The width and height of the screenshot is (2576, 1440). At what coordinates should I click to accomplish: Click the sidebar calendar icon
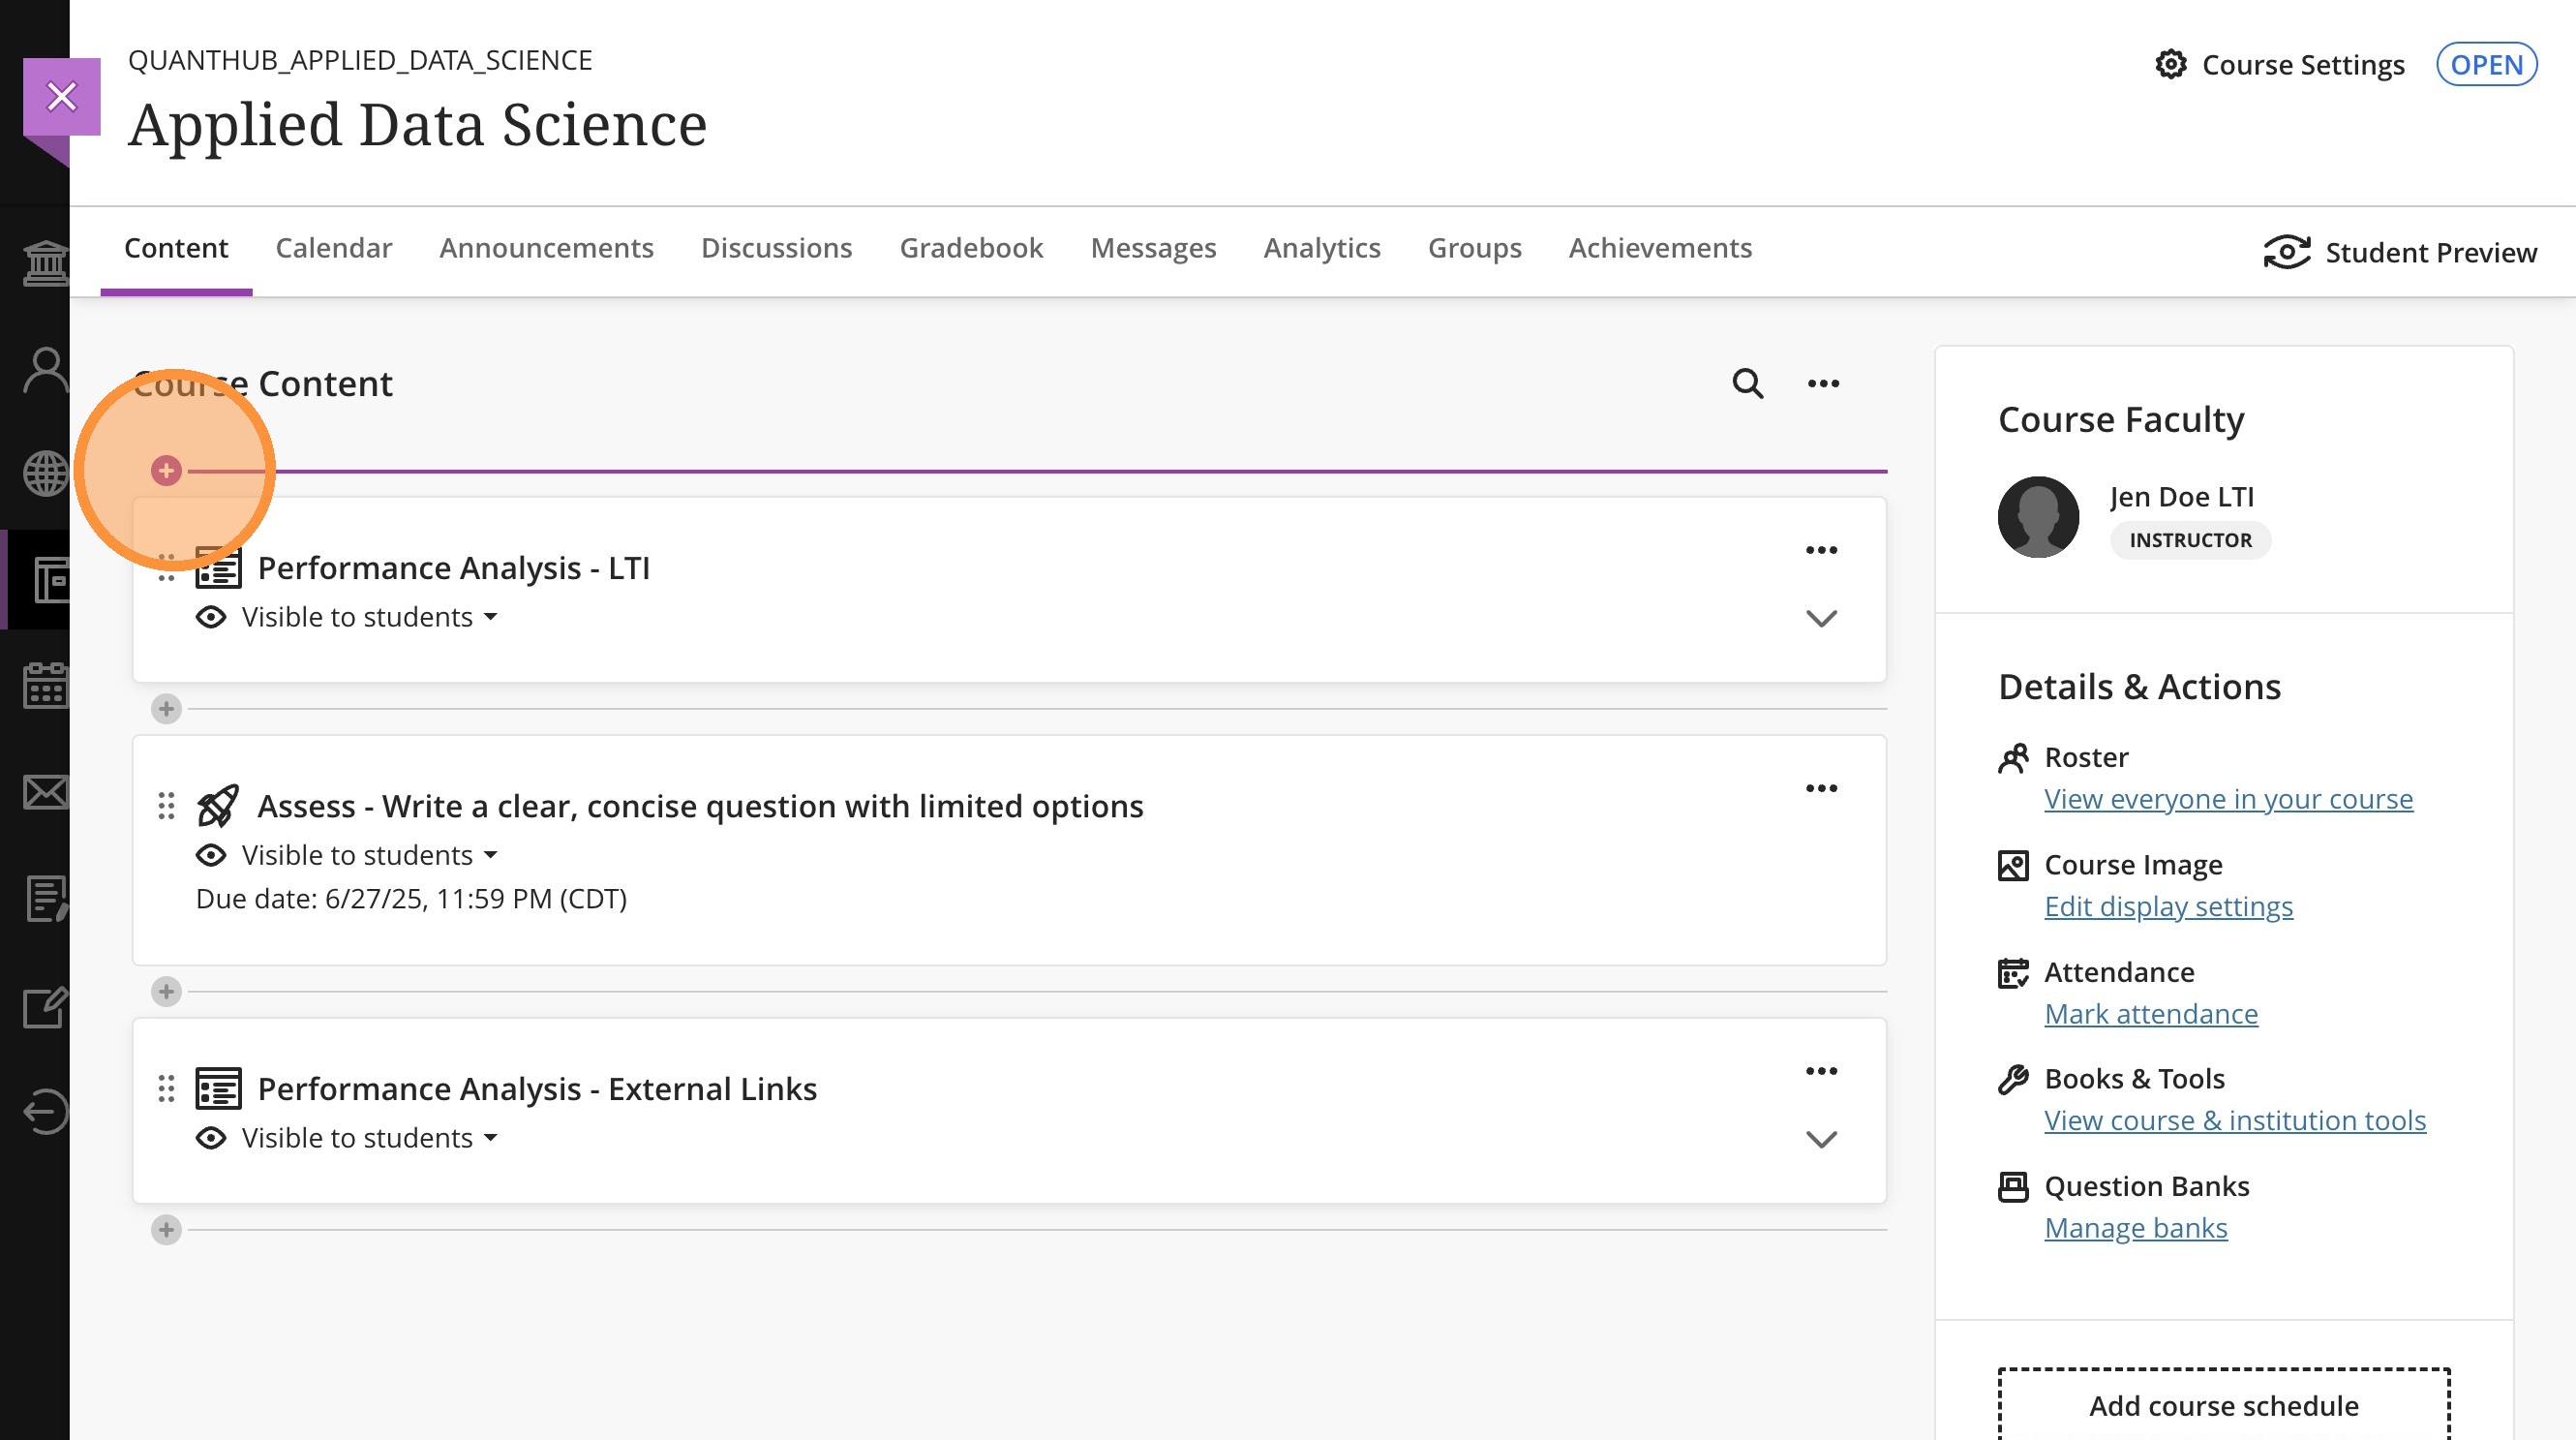[x=46, y=685]
